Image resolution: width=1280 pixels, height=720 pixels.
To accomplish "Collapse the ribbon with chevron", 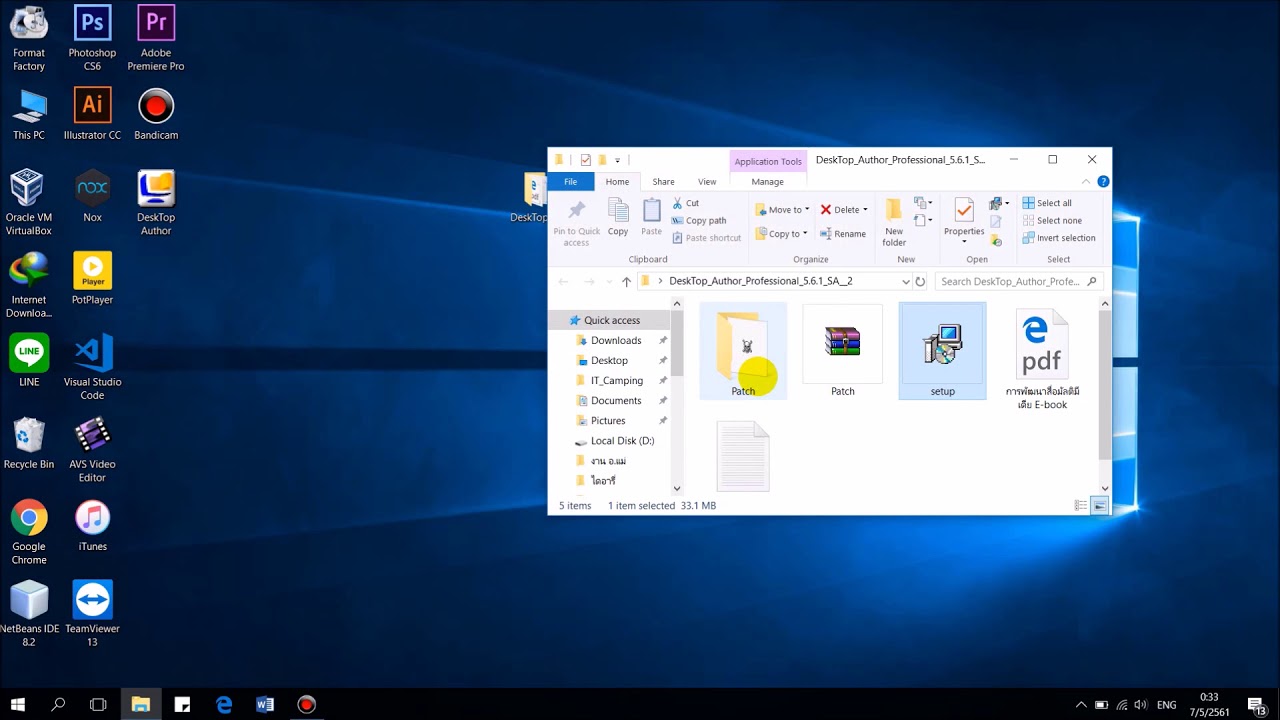I will (x=1087, y=182).
